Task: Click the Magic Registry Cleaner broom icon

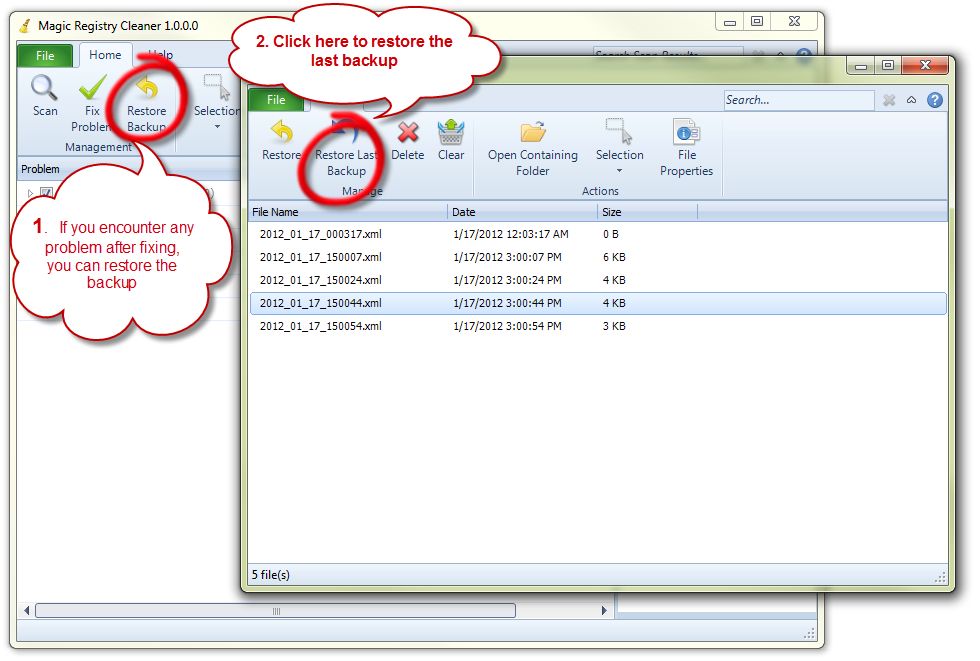Action: [x=26, y=26]
